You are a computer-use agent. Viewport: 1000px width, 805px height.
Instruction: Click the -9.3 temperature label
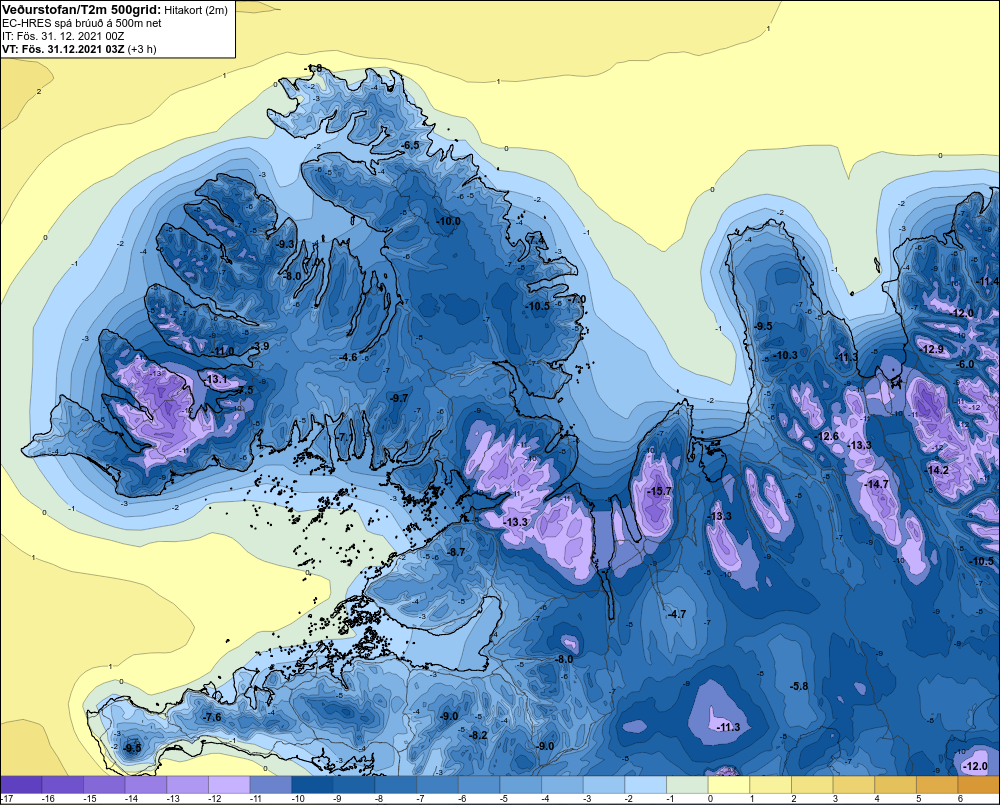285,244
